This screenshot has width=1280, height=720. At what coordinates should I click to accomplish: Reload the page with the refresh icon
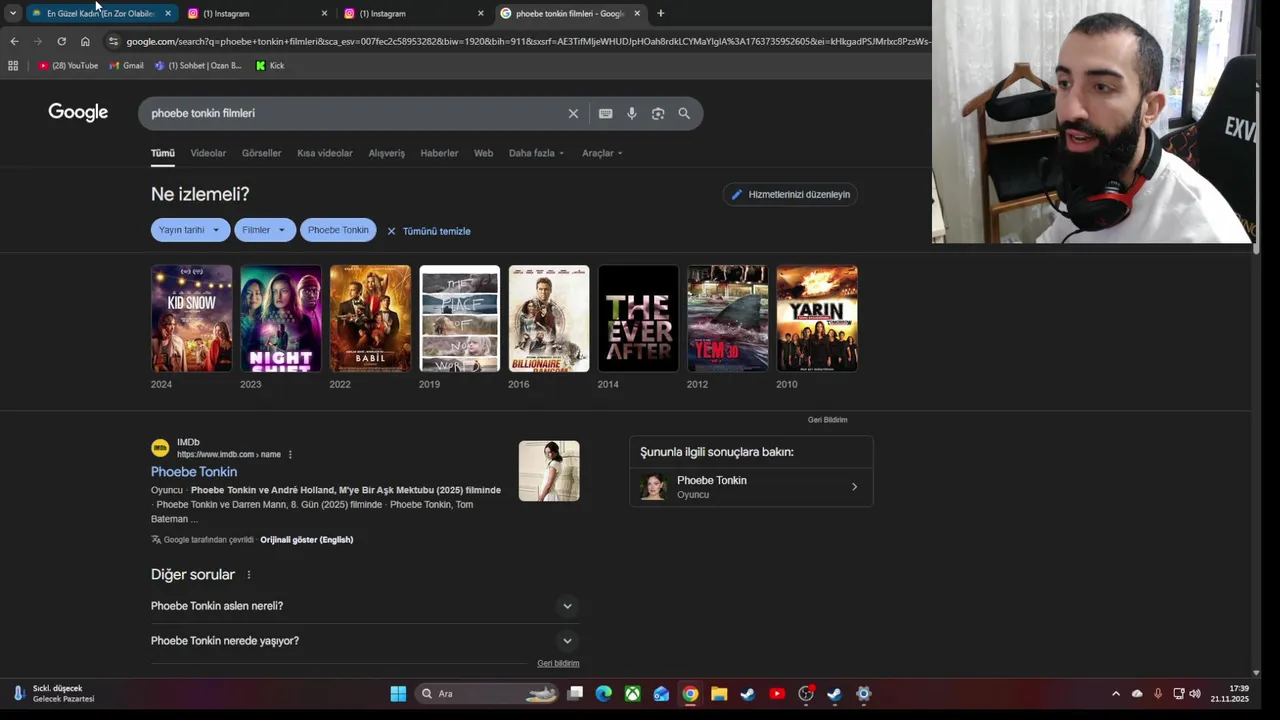61,41
